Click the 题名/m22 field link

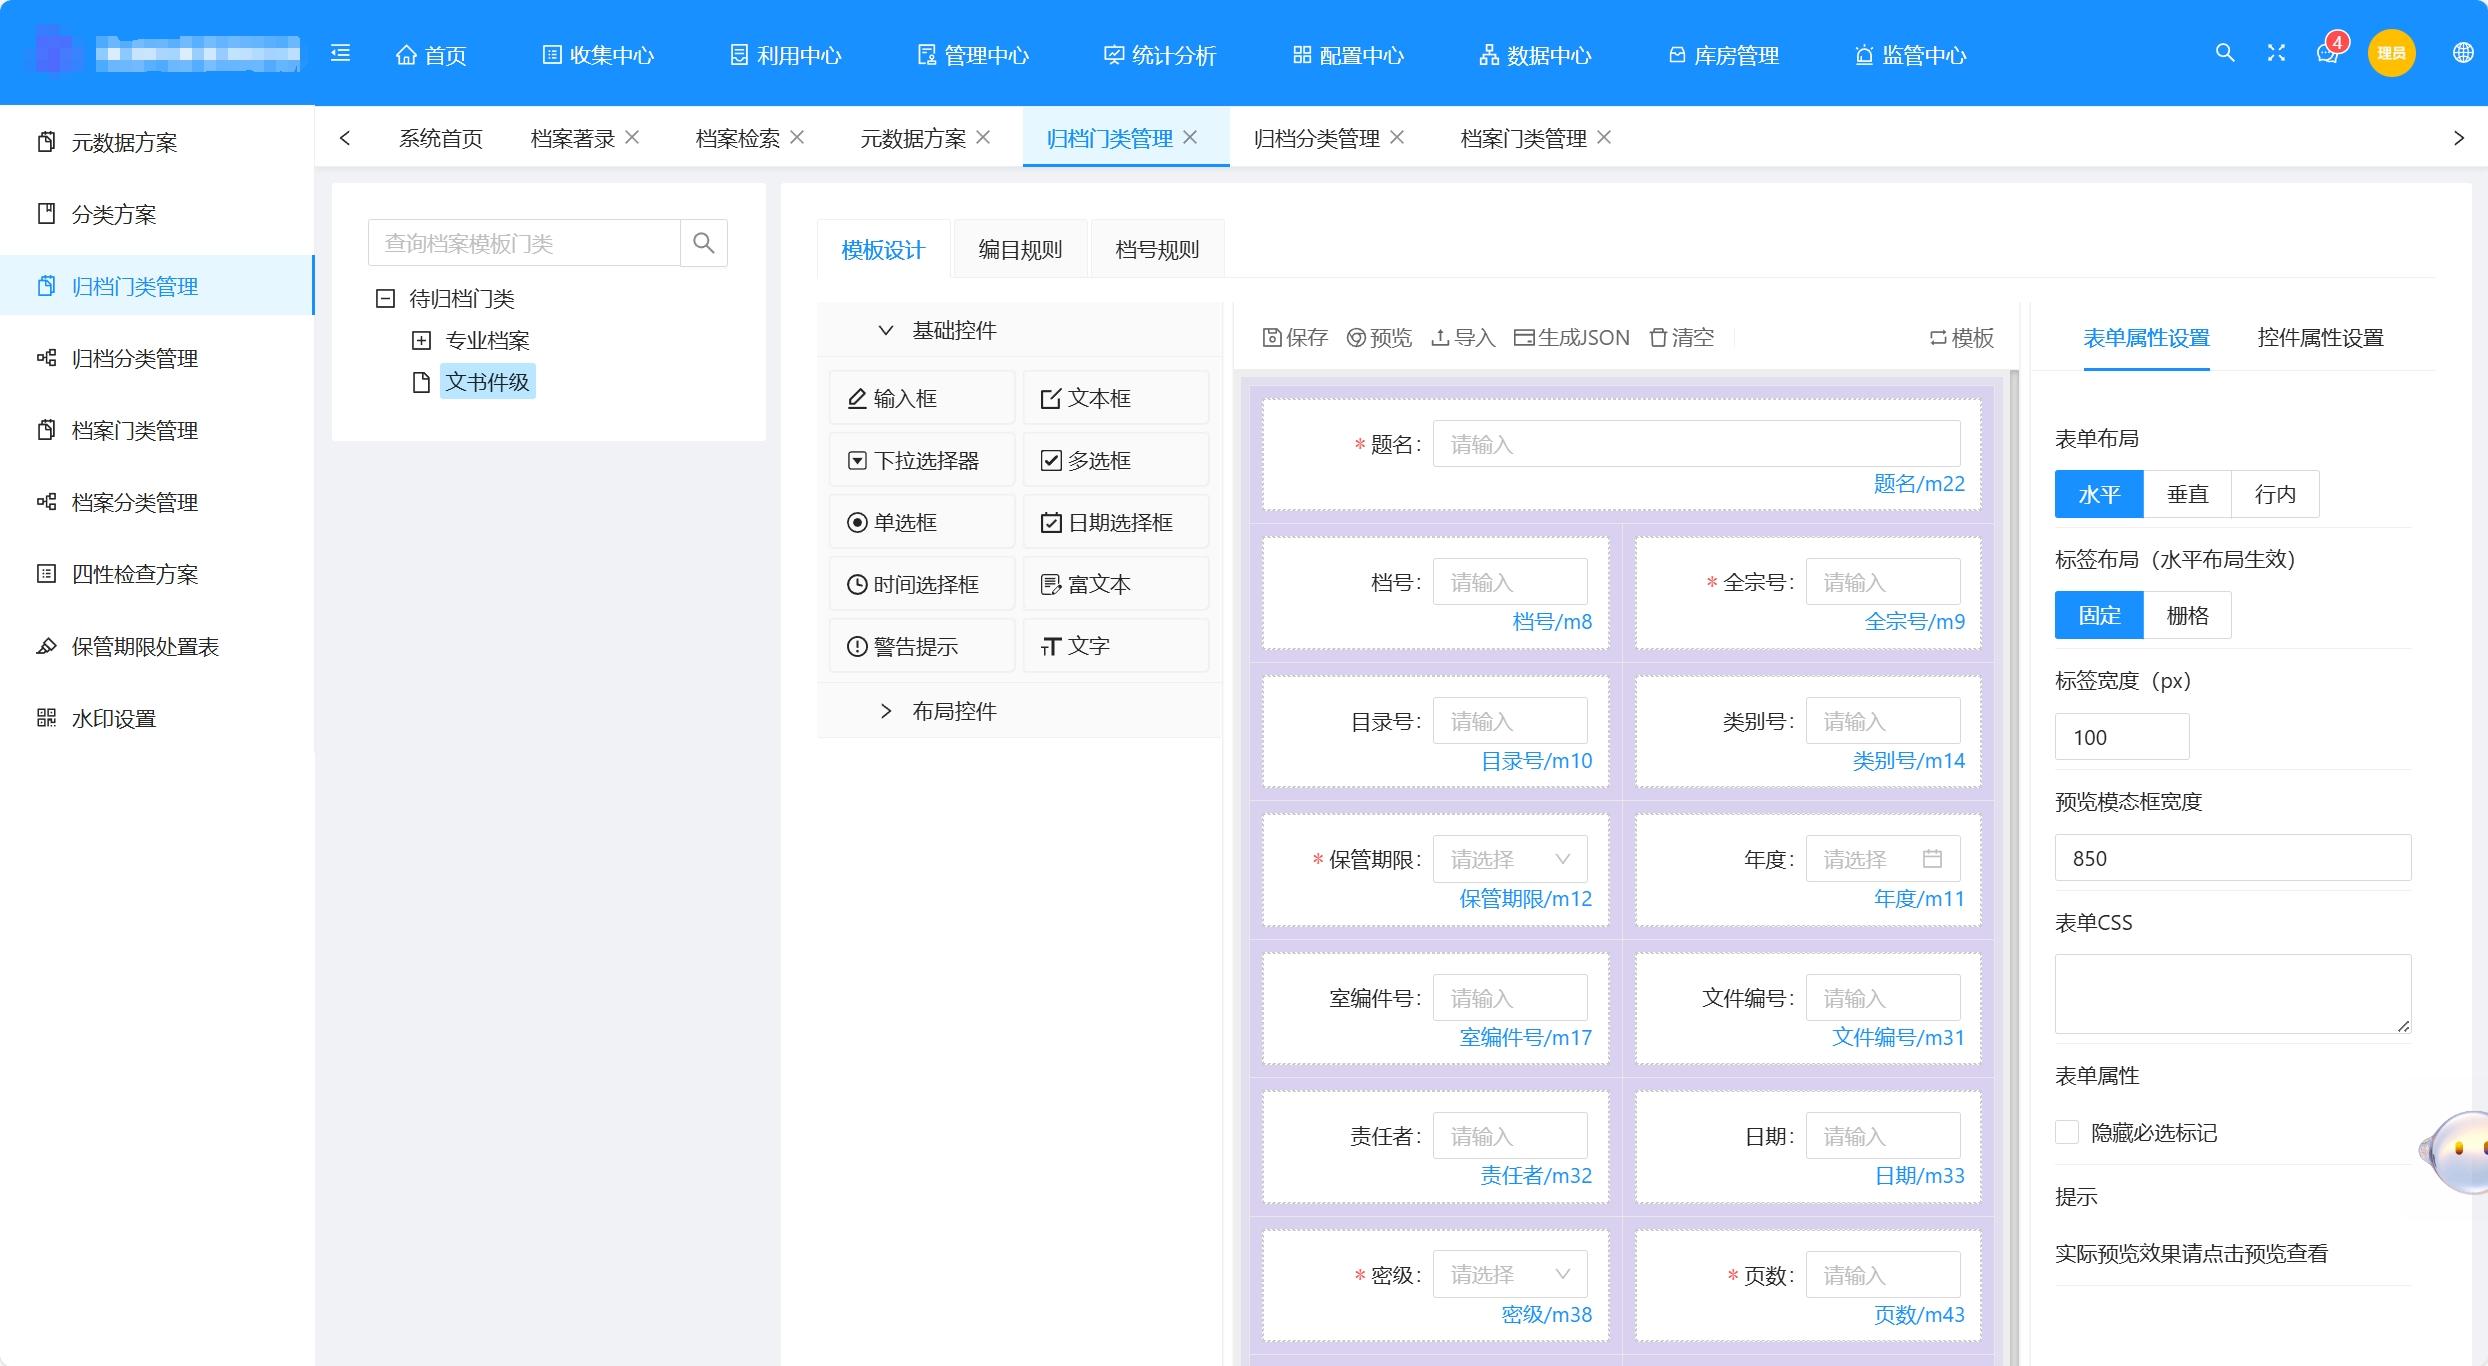(1918, 484)
